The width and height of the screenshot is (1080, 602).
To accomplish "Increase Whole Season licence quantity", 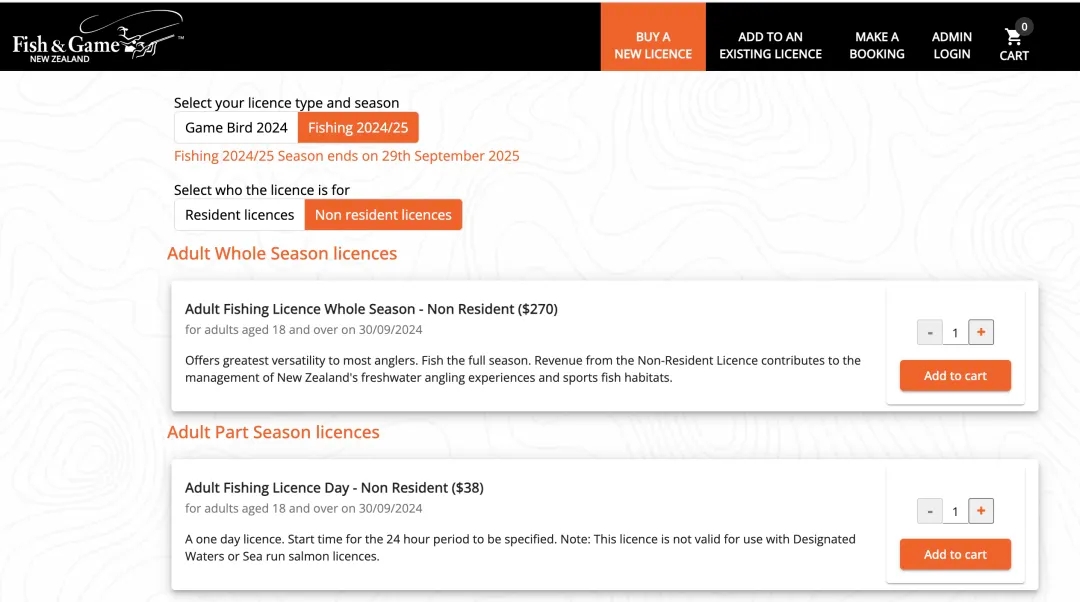I will (981, 332).
